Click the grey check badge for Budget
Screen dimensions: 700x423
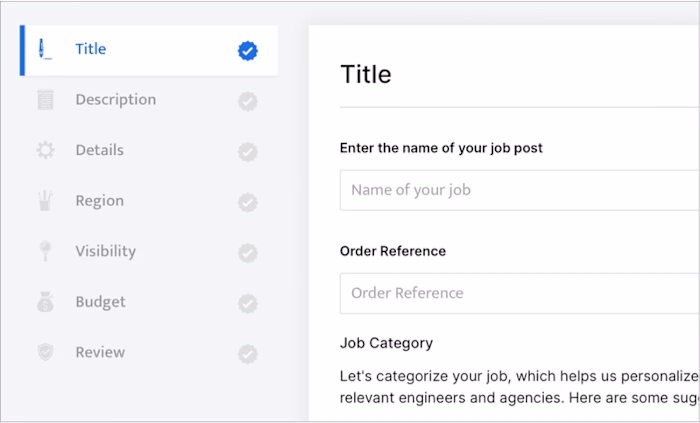(x=248, y=303)
